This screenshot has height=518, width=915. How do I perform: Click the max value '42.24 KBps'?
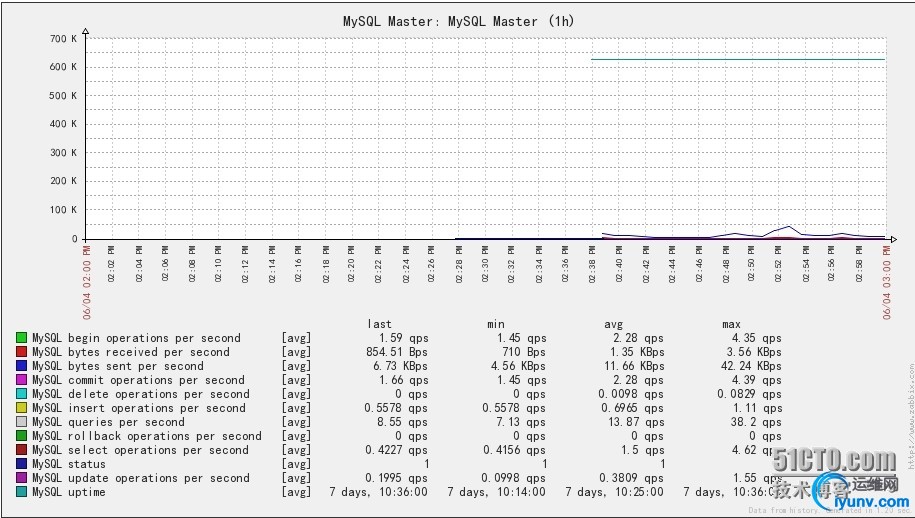pos(751,366)
